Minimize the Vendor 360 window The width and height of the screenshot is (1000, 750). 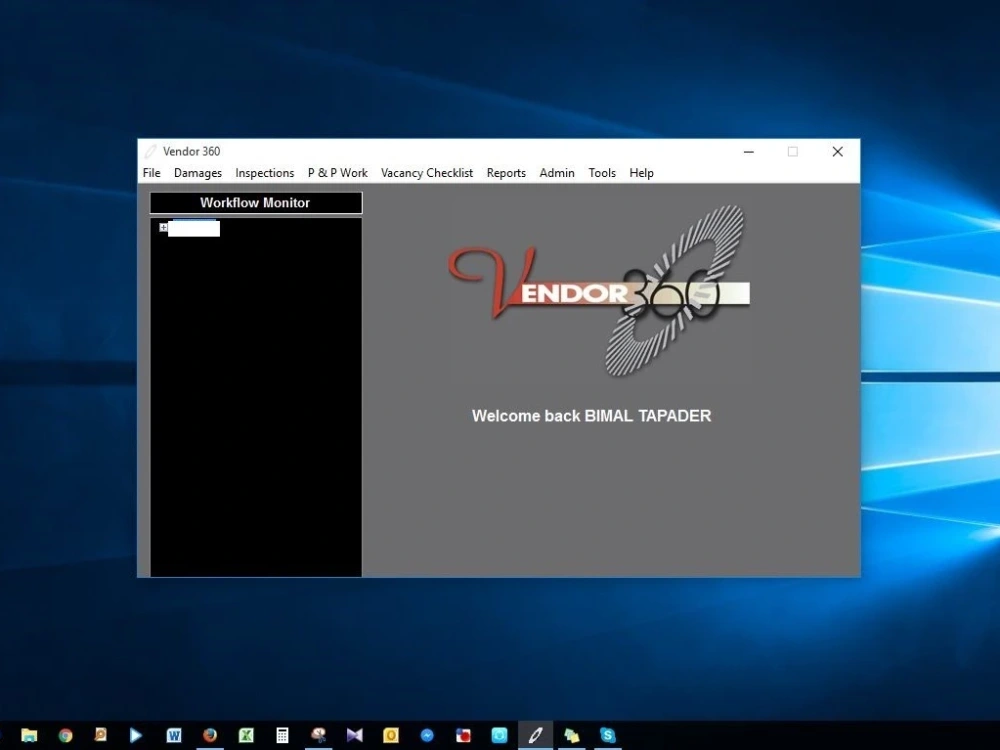(749, 152)
